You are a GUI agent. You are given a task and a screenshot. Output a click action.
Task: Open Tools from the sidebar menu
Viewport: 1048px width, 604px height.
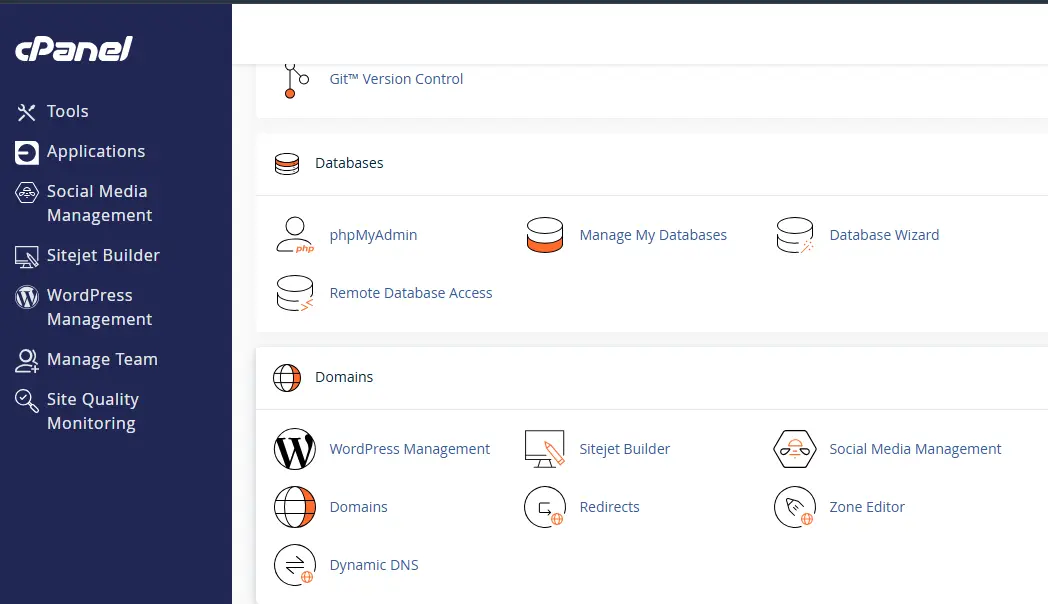pyautogui.click(x=68, y=112)
